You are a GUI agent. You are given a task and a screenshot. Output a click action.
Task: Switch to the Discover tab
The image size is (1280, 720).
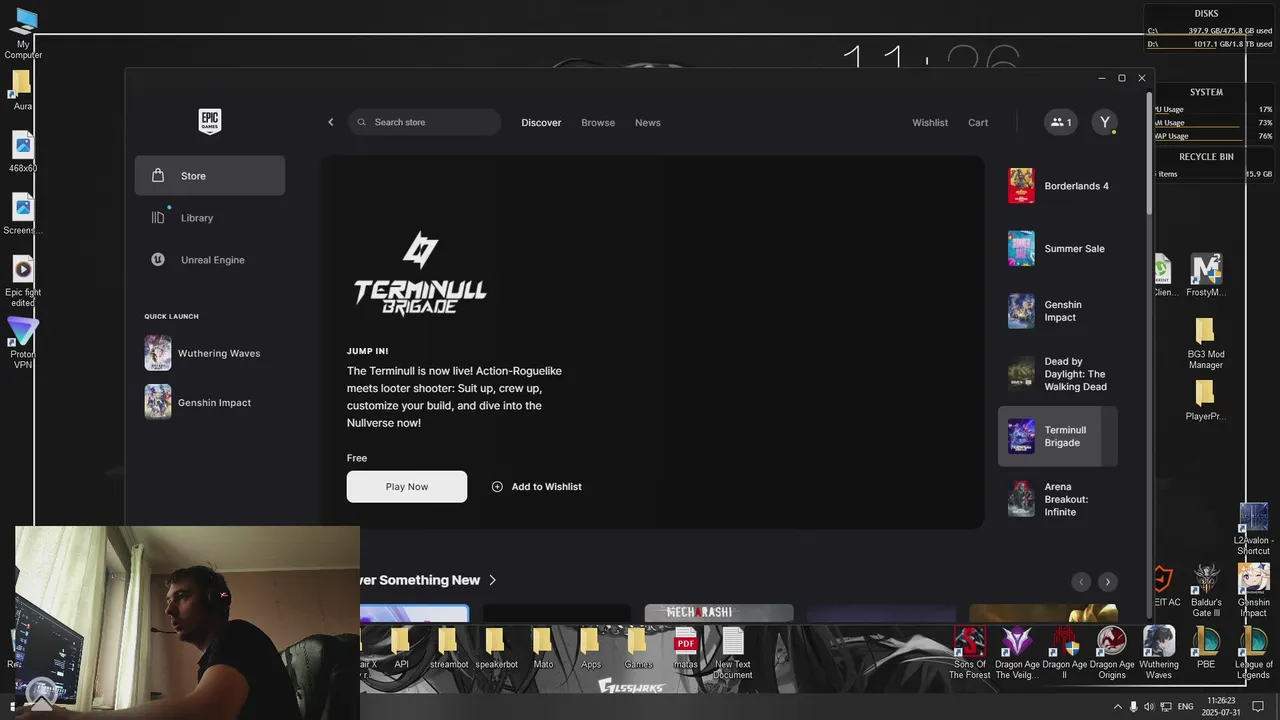coord(541,123)
